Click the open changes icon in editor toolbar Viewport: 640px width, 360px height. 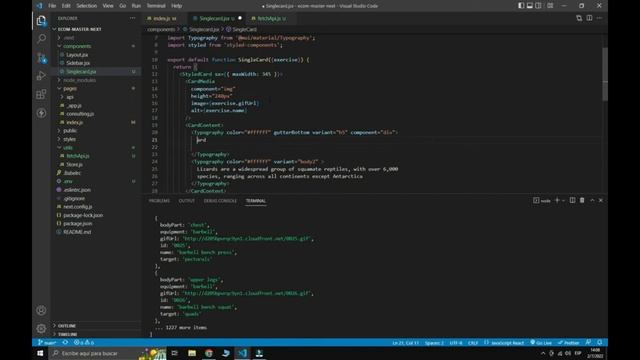(x=579, y=18)
